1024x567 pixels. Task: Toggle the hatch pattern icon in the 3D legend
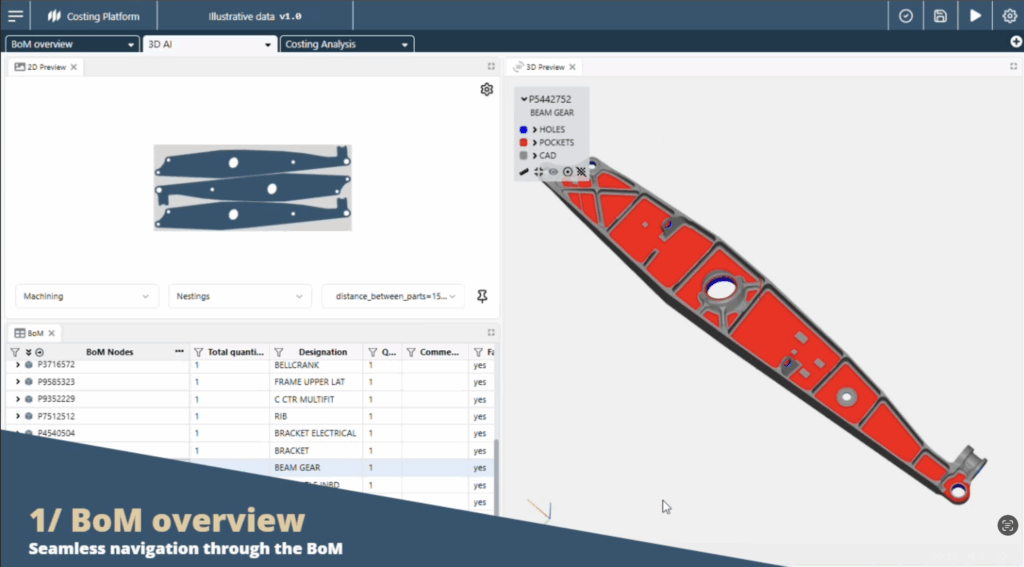[581, 172]
